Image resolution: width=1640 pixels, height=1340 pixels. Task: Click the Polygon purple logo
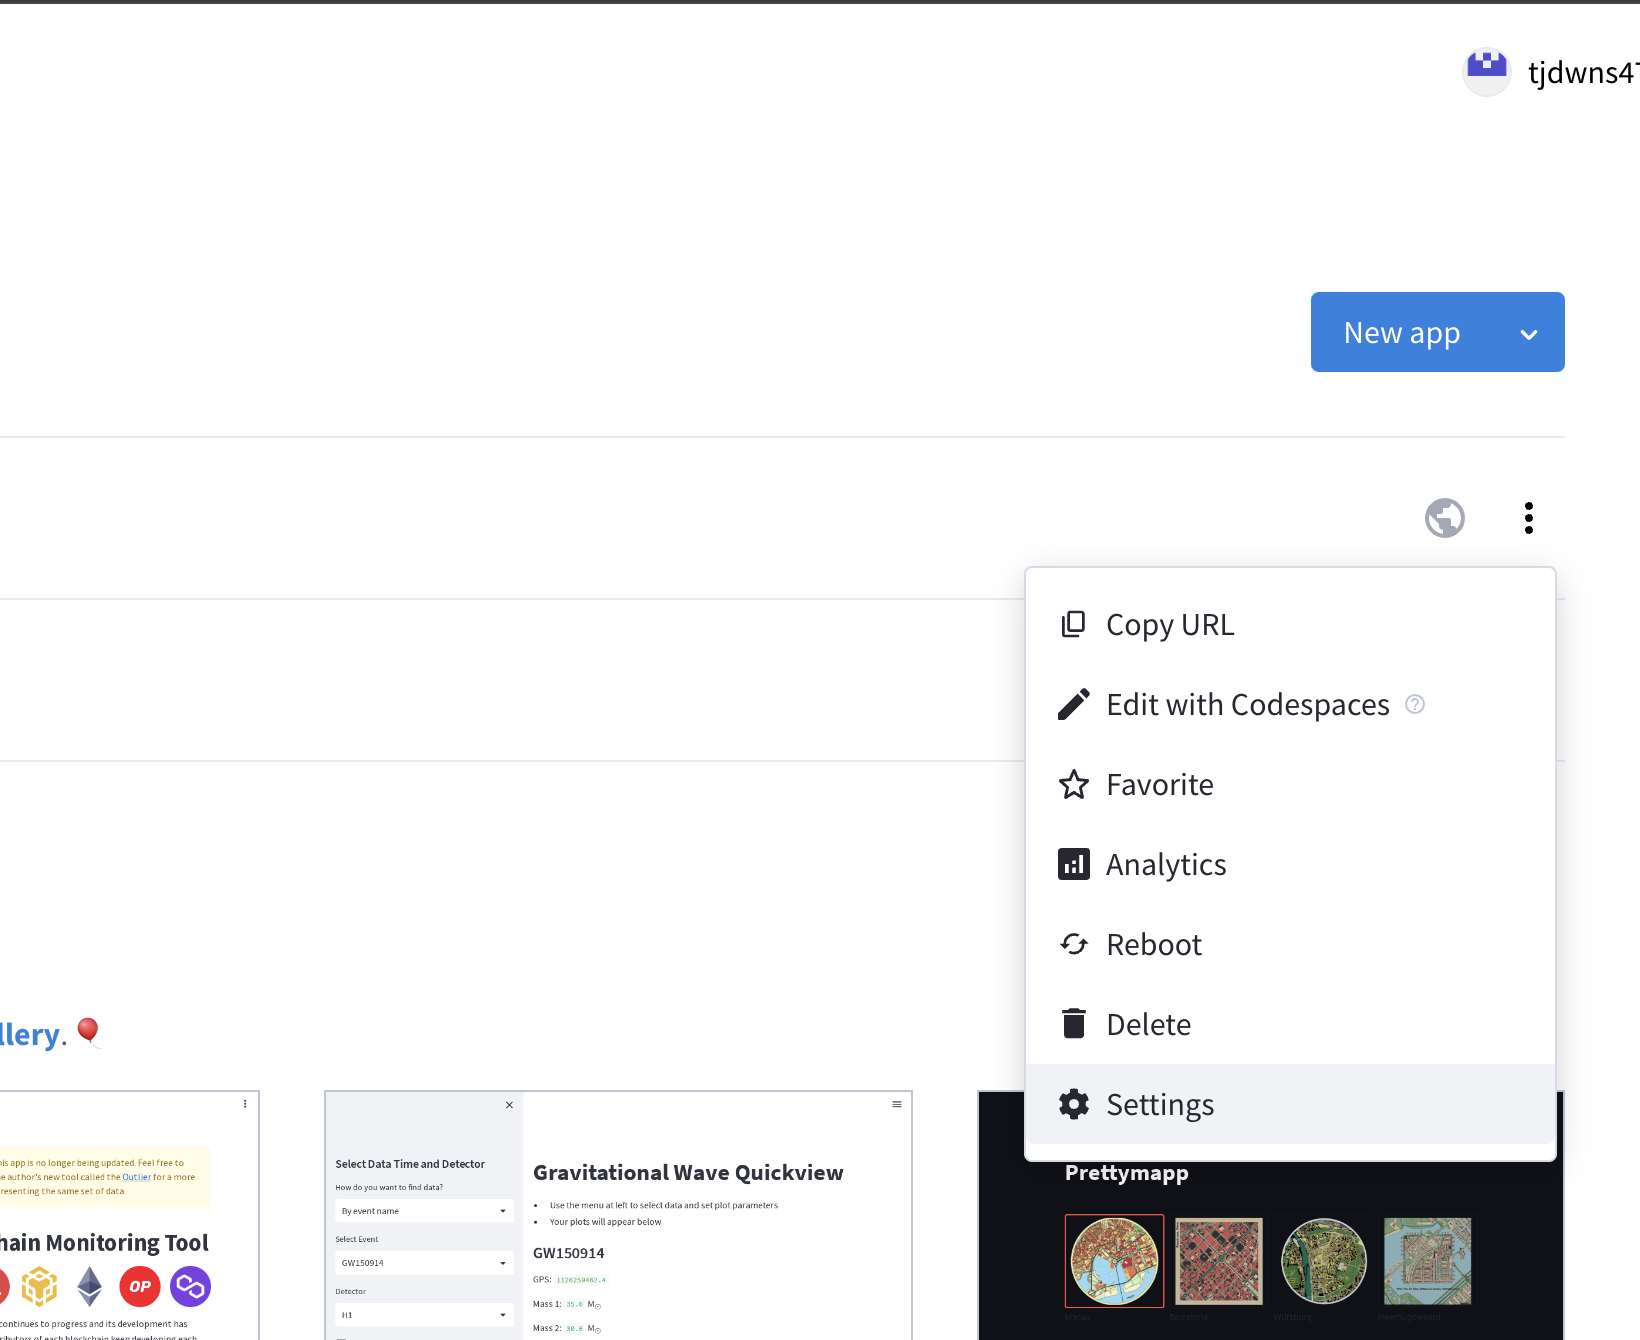[x=190, y=1287]
